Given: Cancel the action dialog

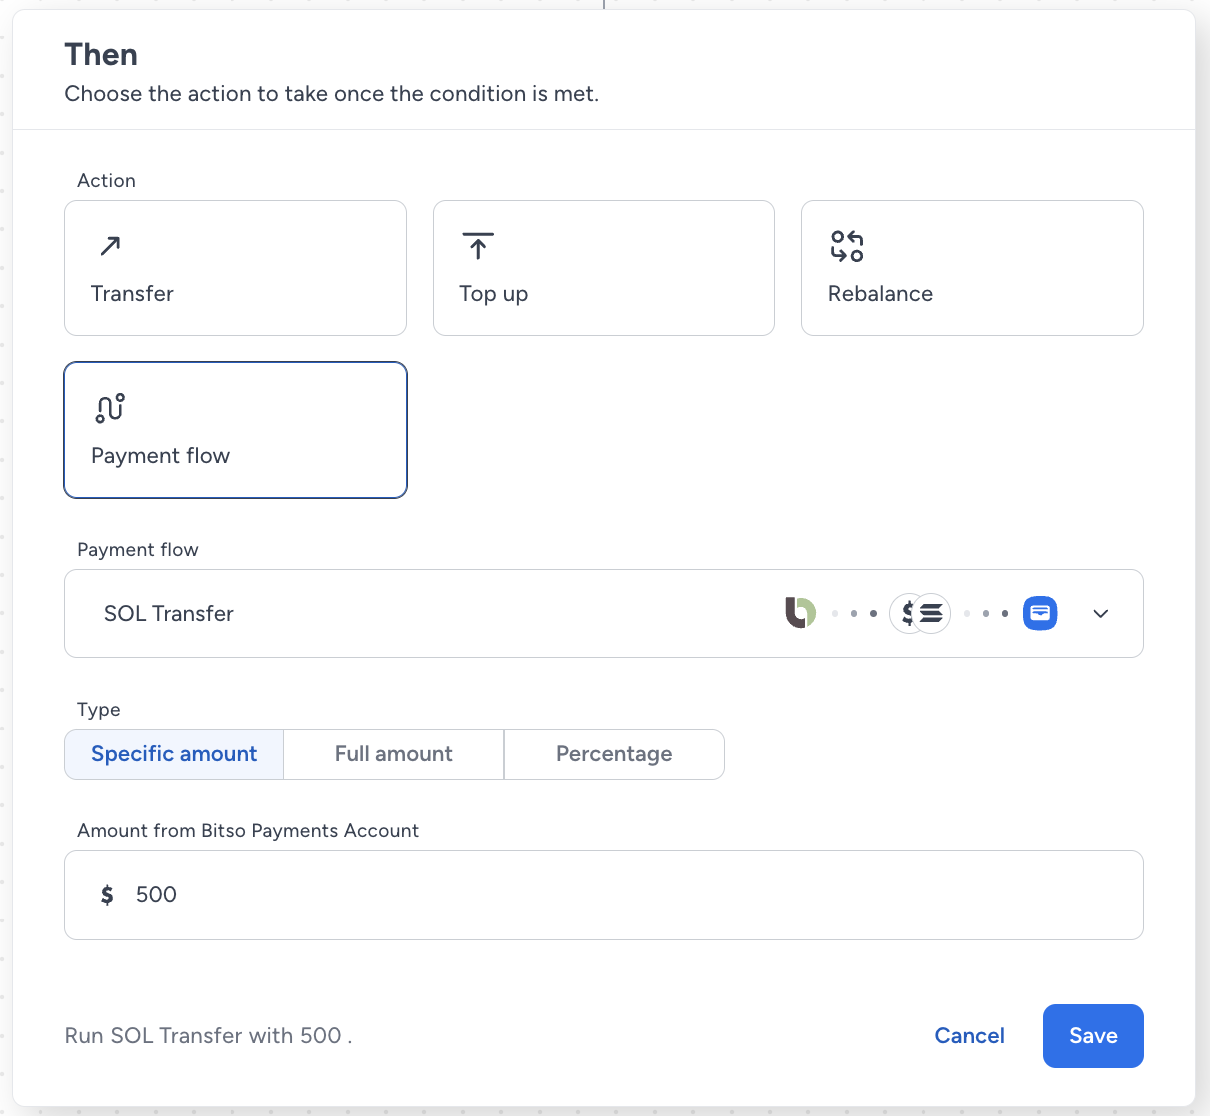Looking at the screenshot, I should point(969,1036).
